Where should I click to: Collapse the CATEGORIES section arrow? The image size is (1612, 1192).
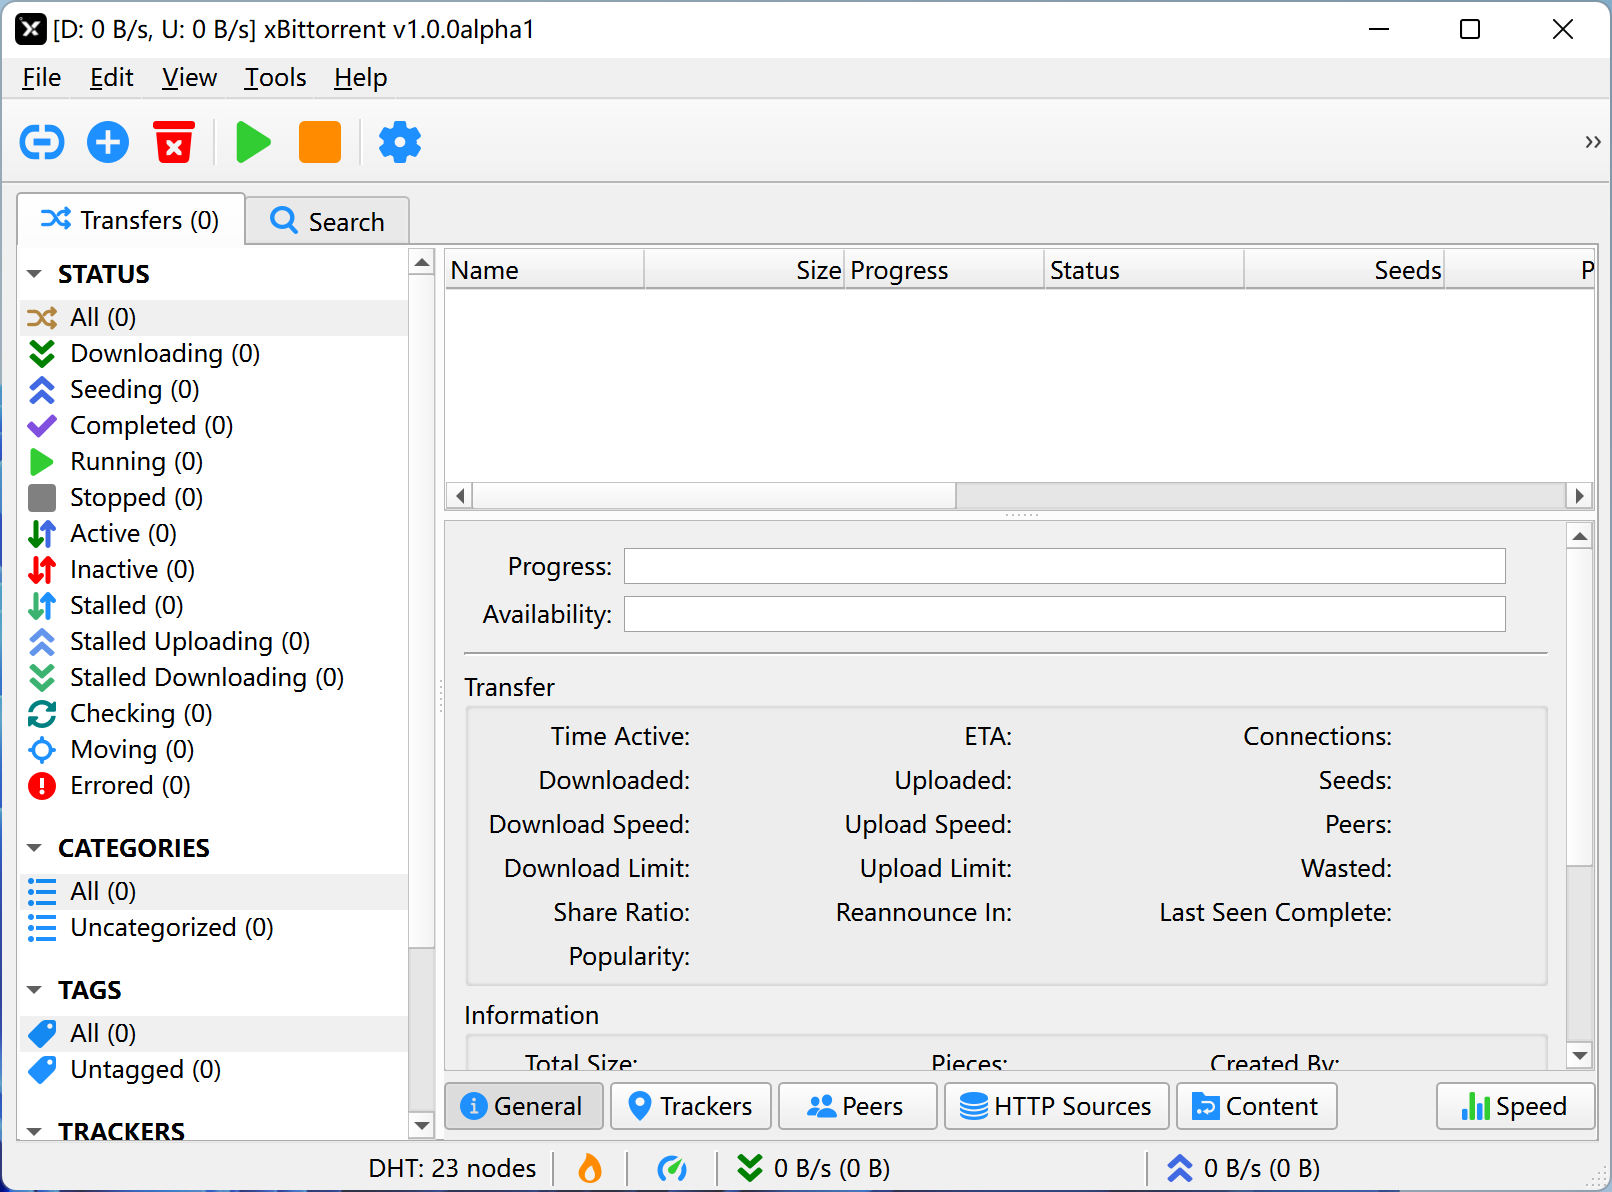click(x=35, y=848)
